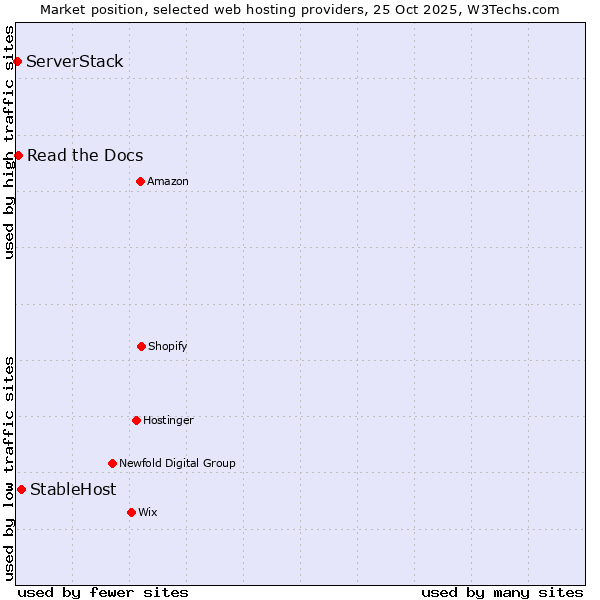The height and width of the screenshot is (600, 600).
Task: Select the 'used by low traffic sites' label
Action: (9, 468)
